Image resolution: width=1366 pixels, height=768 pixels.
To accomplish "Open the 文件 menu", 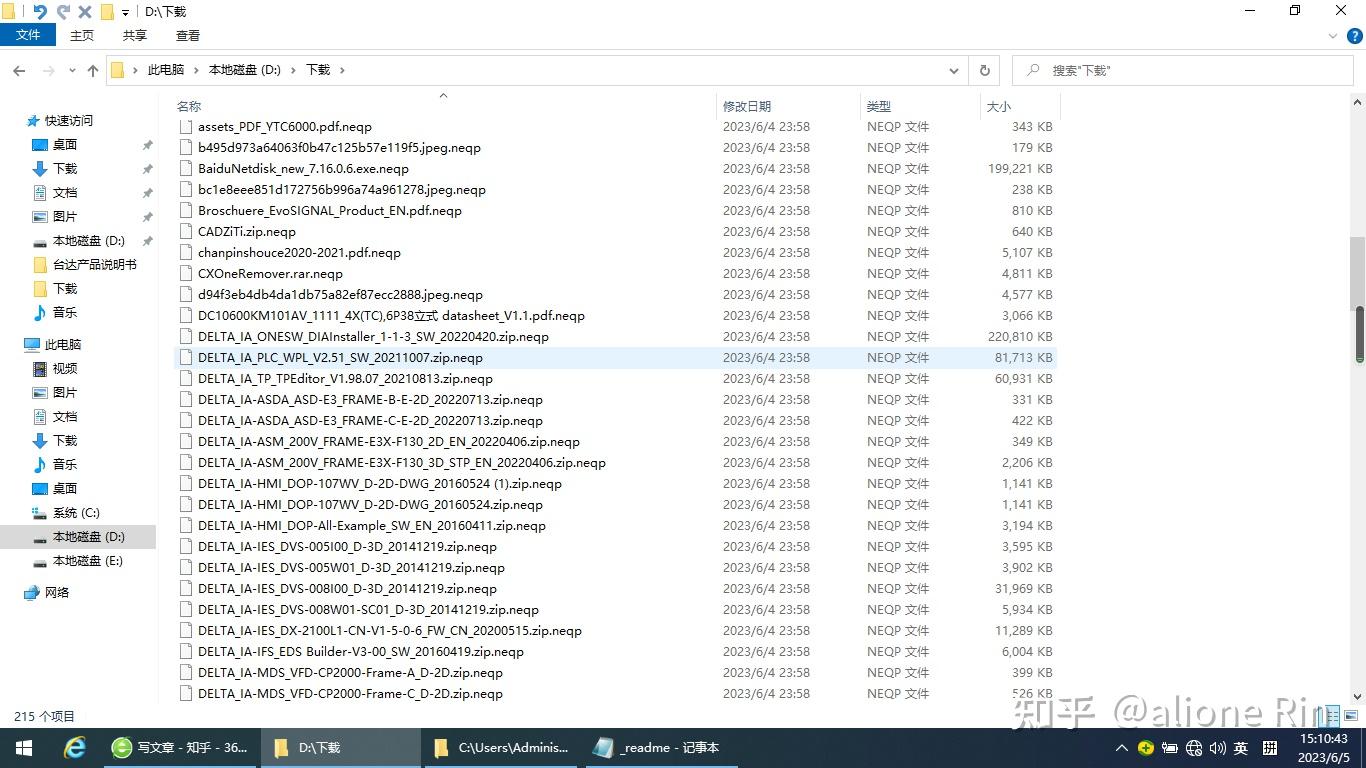I will pyautogui.click(x=28, y=35).
